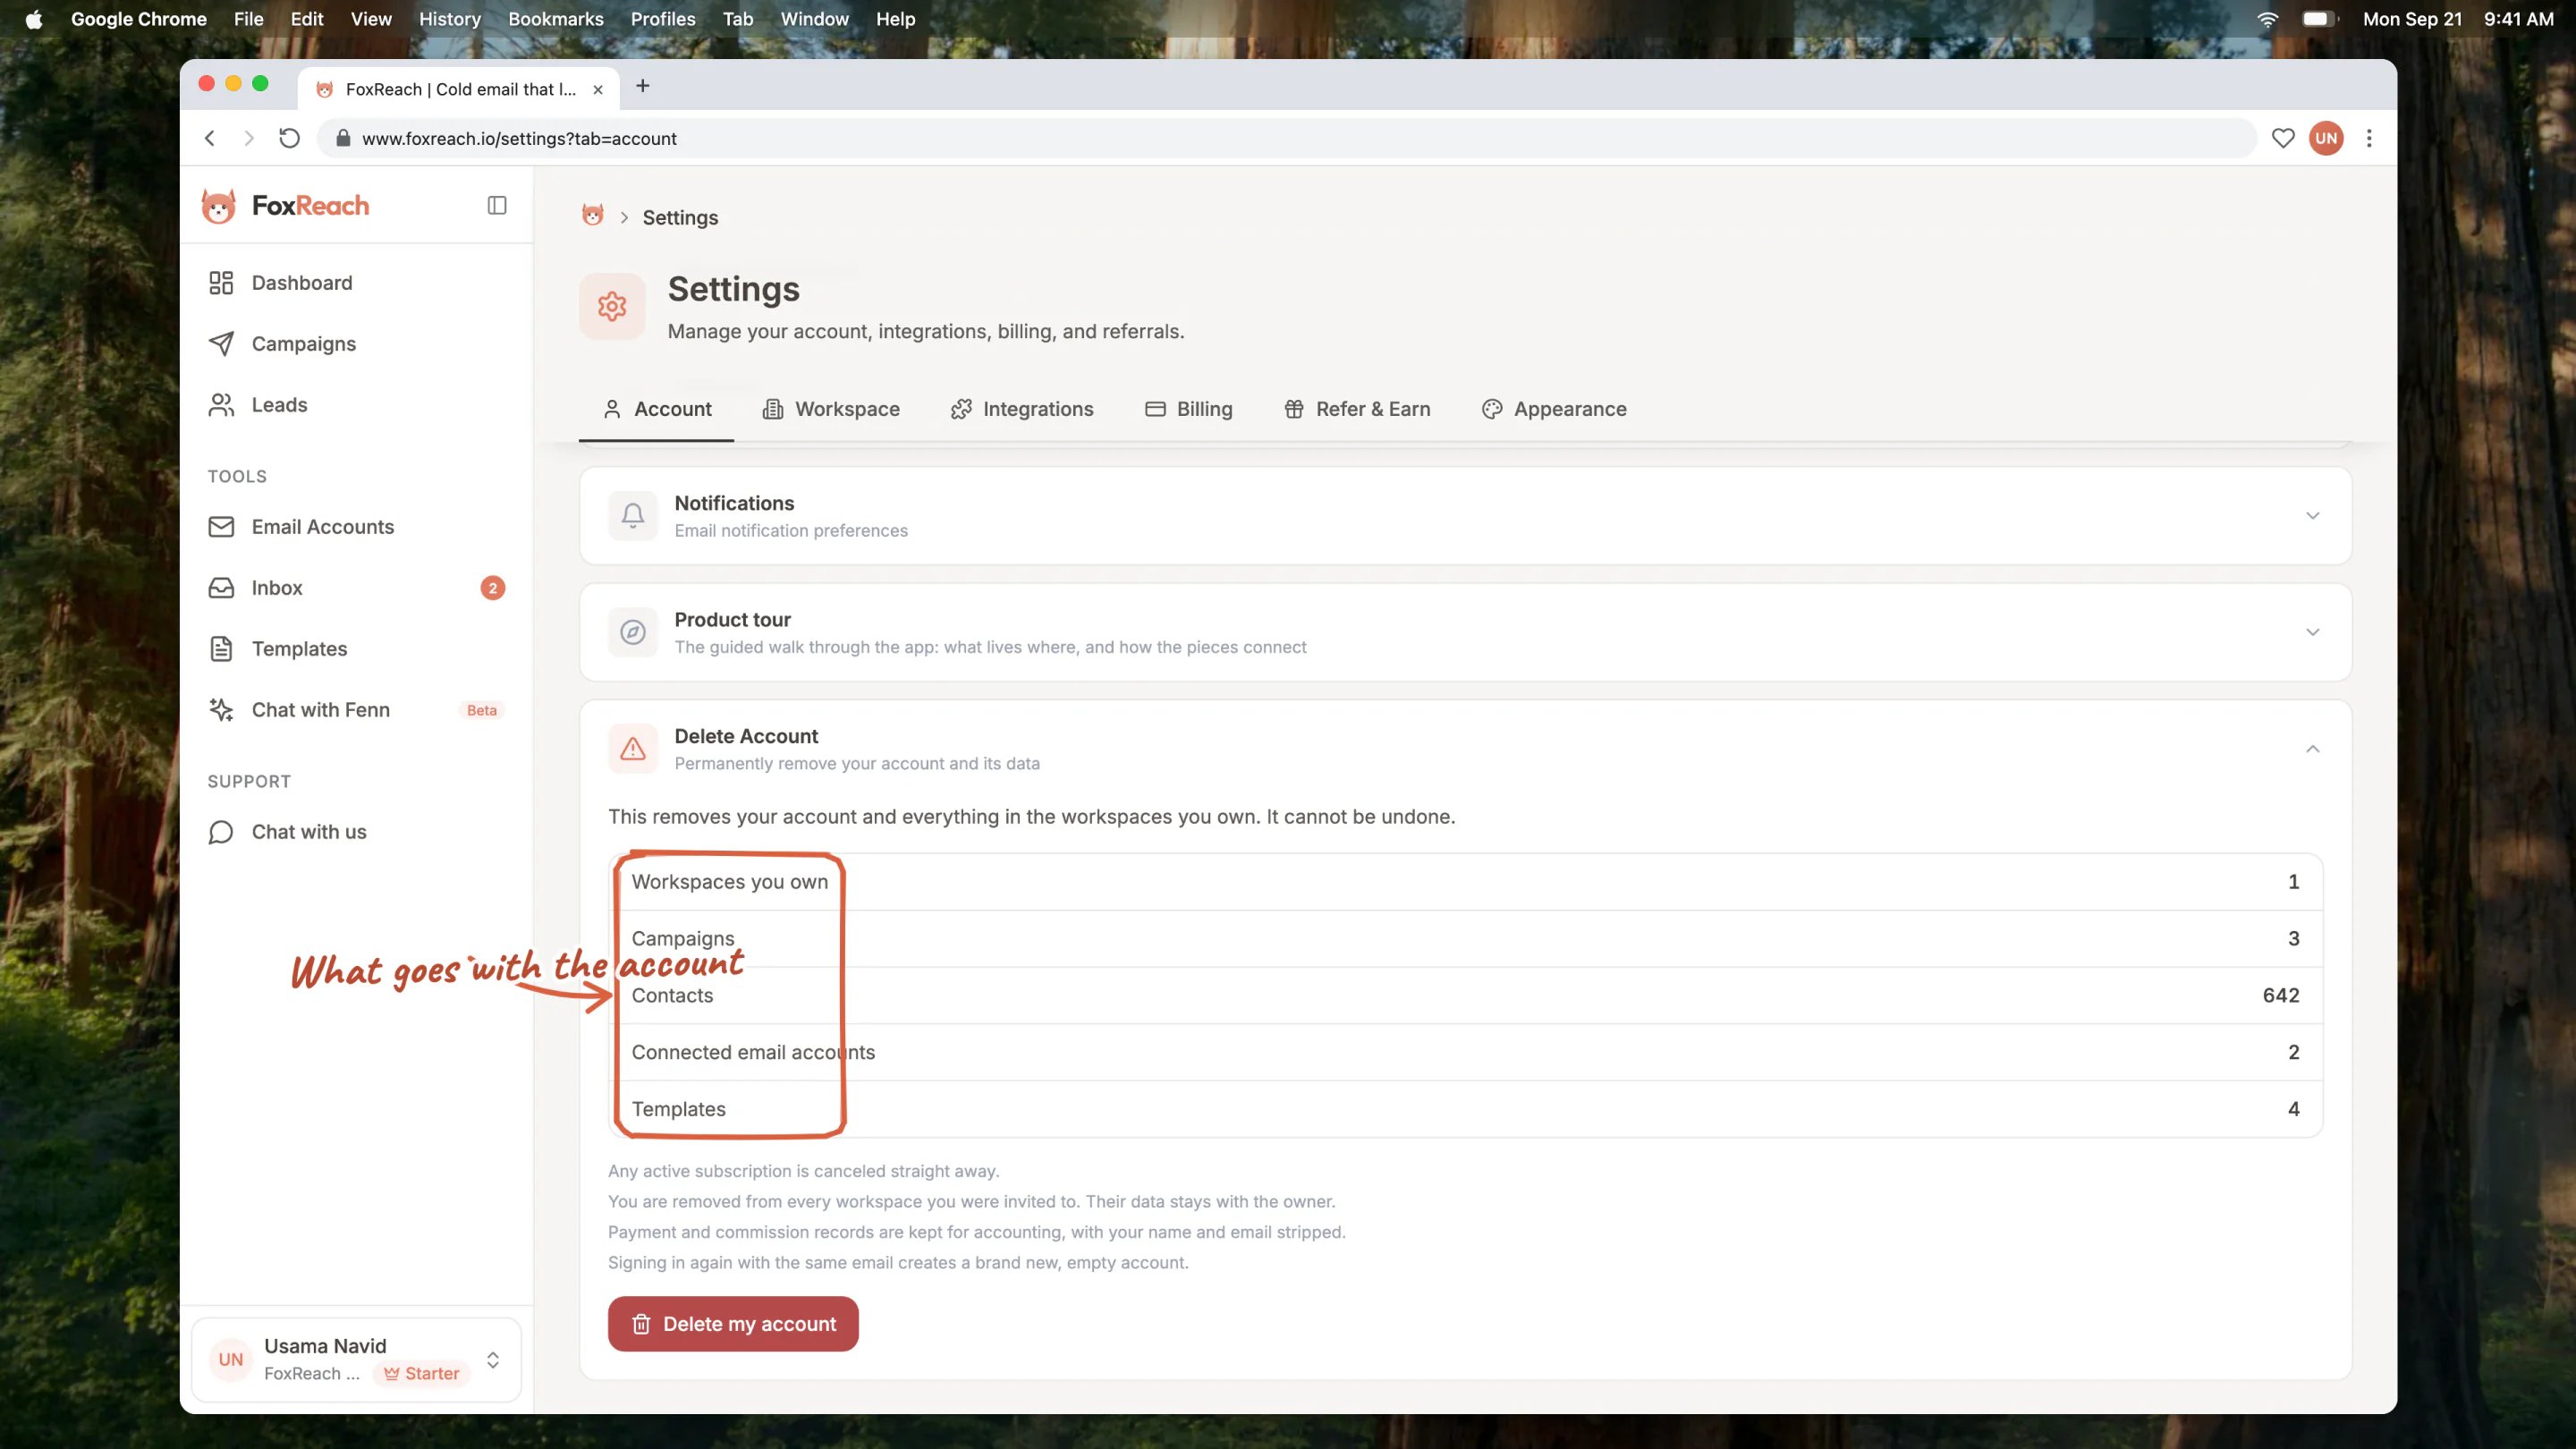This screenshot has height=1449, width=2576.
Task: Open the Profiles menu in menu bar
Action: (x=663, y=19)
